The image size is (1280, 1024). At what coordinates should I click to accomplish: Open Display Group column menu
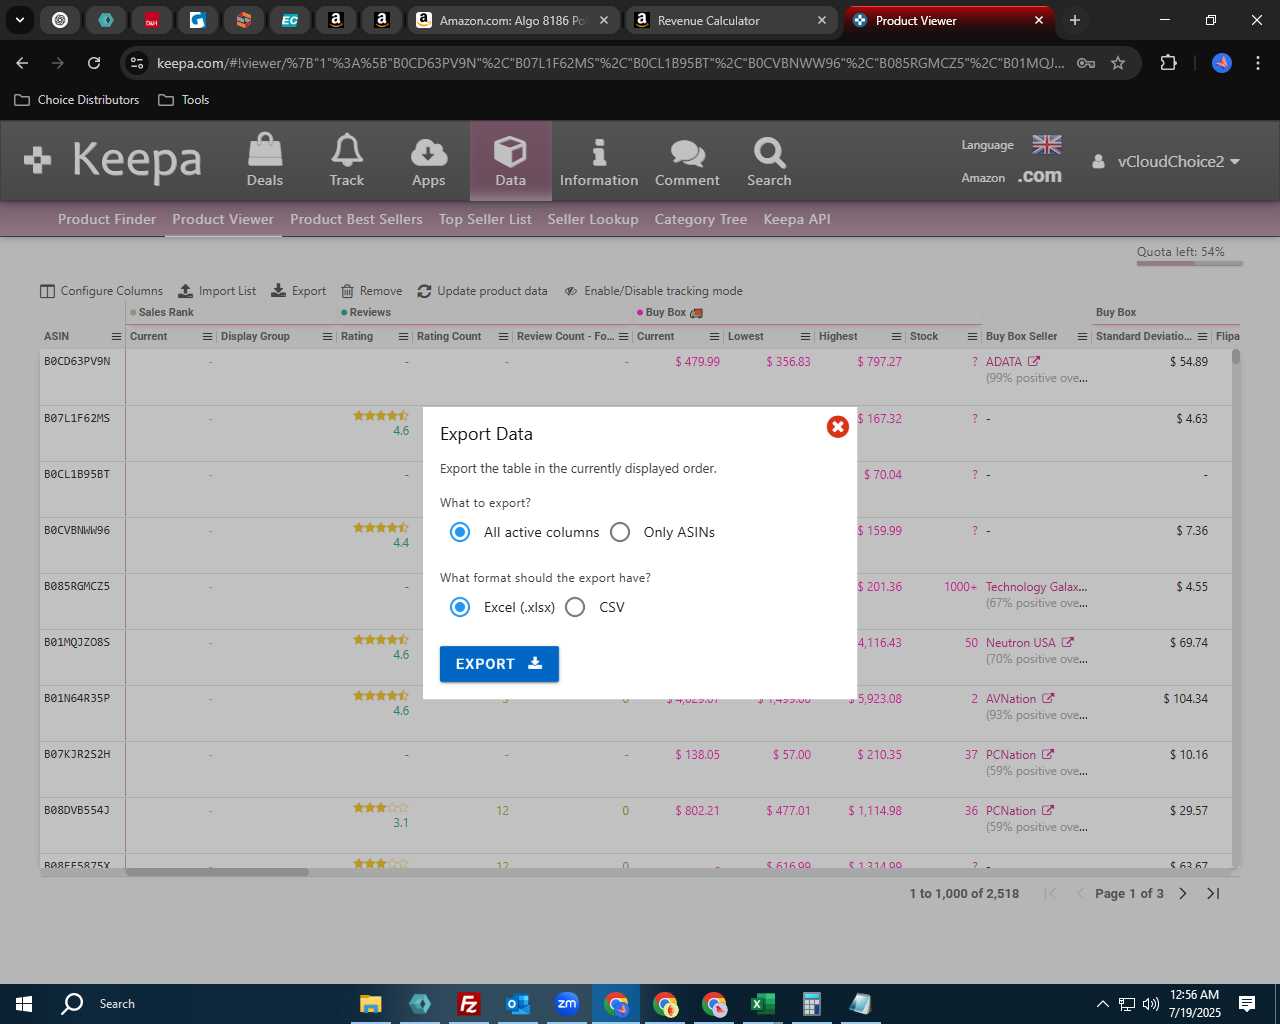coord(328,337)
